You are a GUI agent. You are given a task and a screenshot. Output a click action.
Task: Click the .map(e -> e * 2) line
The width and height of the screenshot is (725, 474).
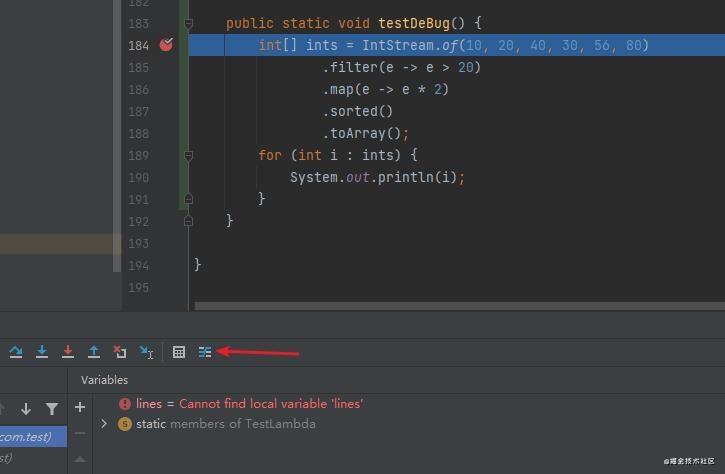coord(386,89)
